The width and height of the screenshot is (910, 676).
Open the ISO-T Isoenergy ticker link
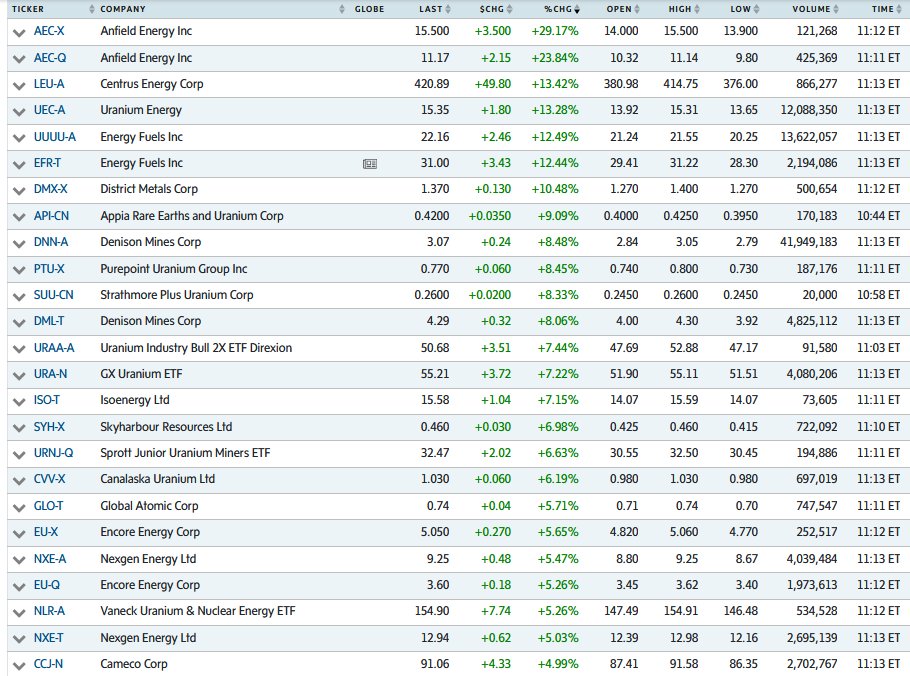pos(47,400)
